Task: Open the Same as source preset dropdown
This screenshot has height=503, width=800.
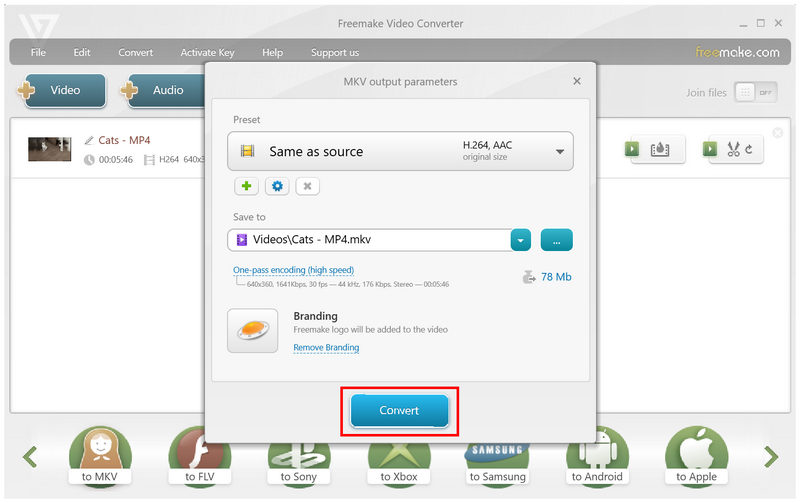Action: (401, 151)
